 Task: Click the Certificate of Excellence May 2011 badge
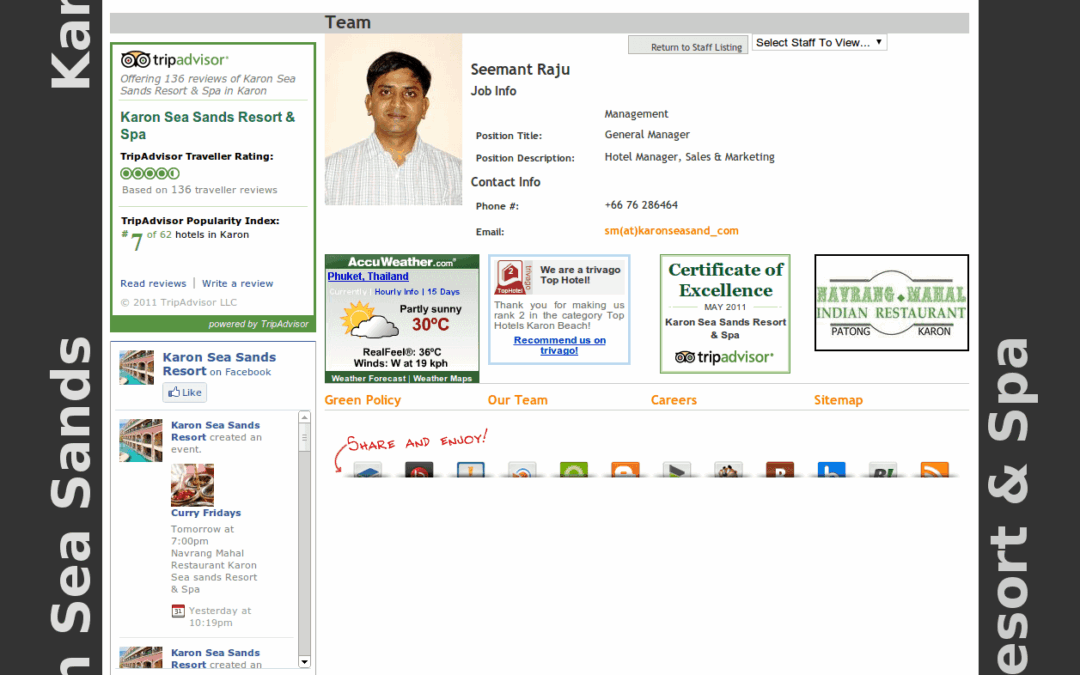(725, 314)
